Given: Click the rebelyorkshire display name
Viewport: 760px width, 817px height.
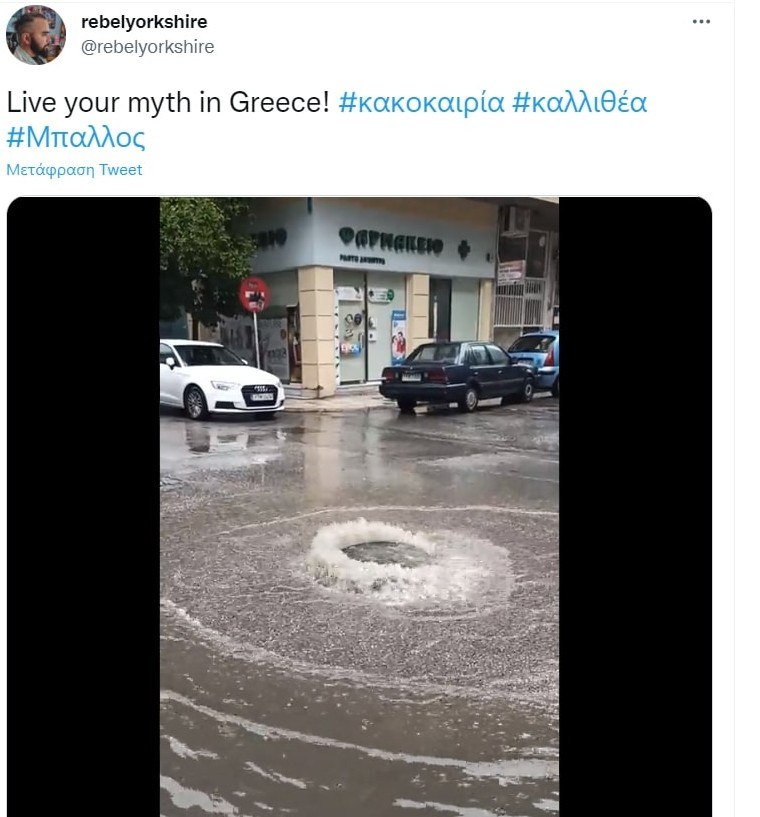Looking at the screenshot, I should [x=144, y=21].
